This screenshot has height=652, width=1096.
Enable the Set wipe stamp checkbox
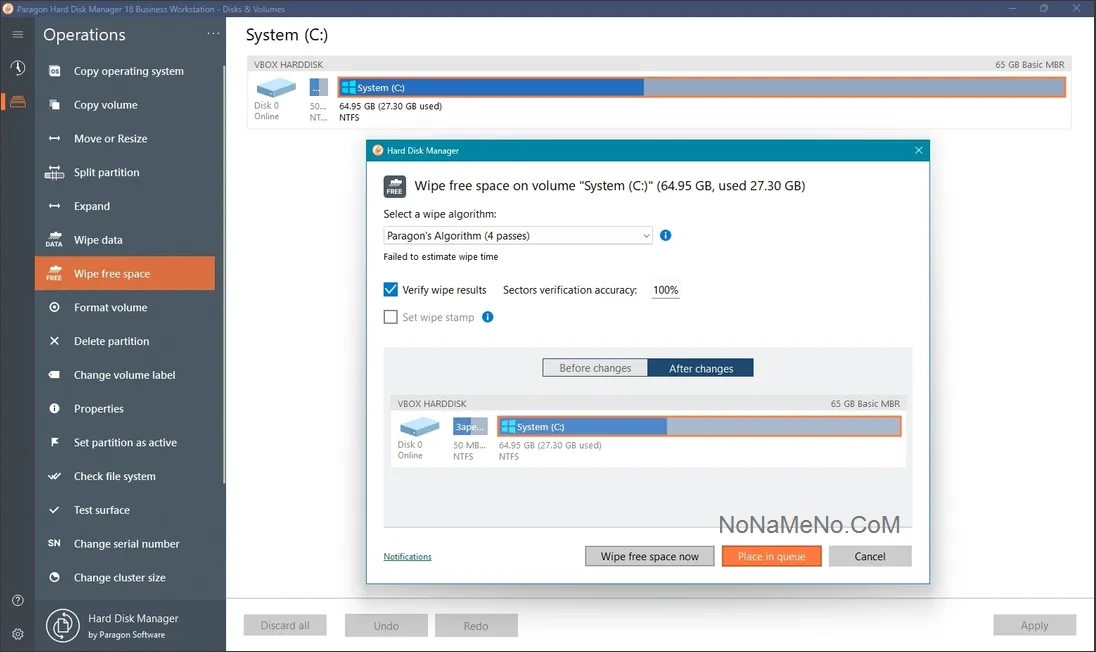pos(391,317)
